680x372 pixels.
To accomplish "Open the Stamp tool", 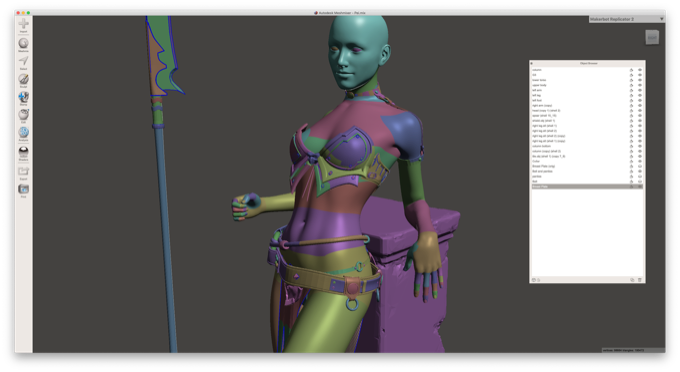I will (23, 98).
